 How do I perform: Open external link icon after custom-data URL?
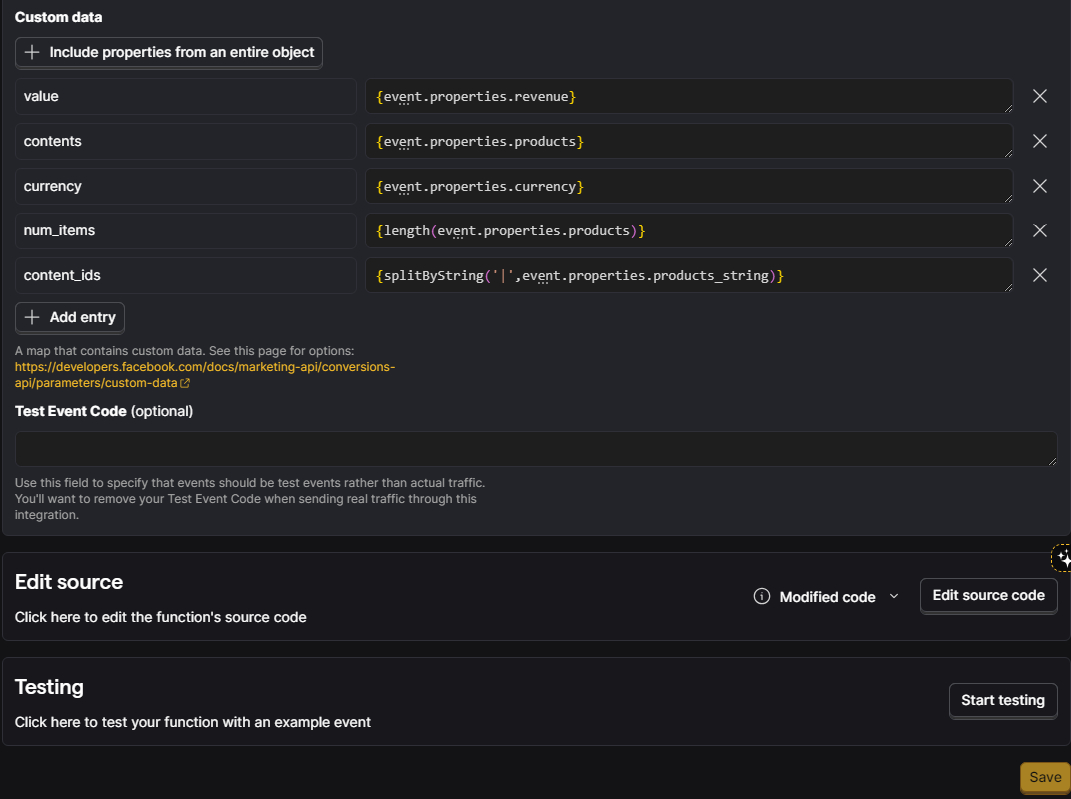(x=185, y=383)
